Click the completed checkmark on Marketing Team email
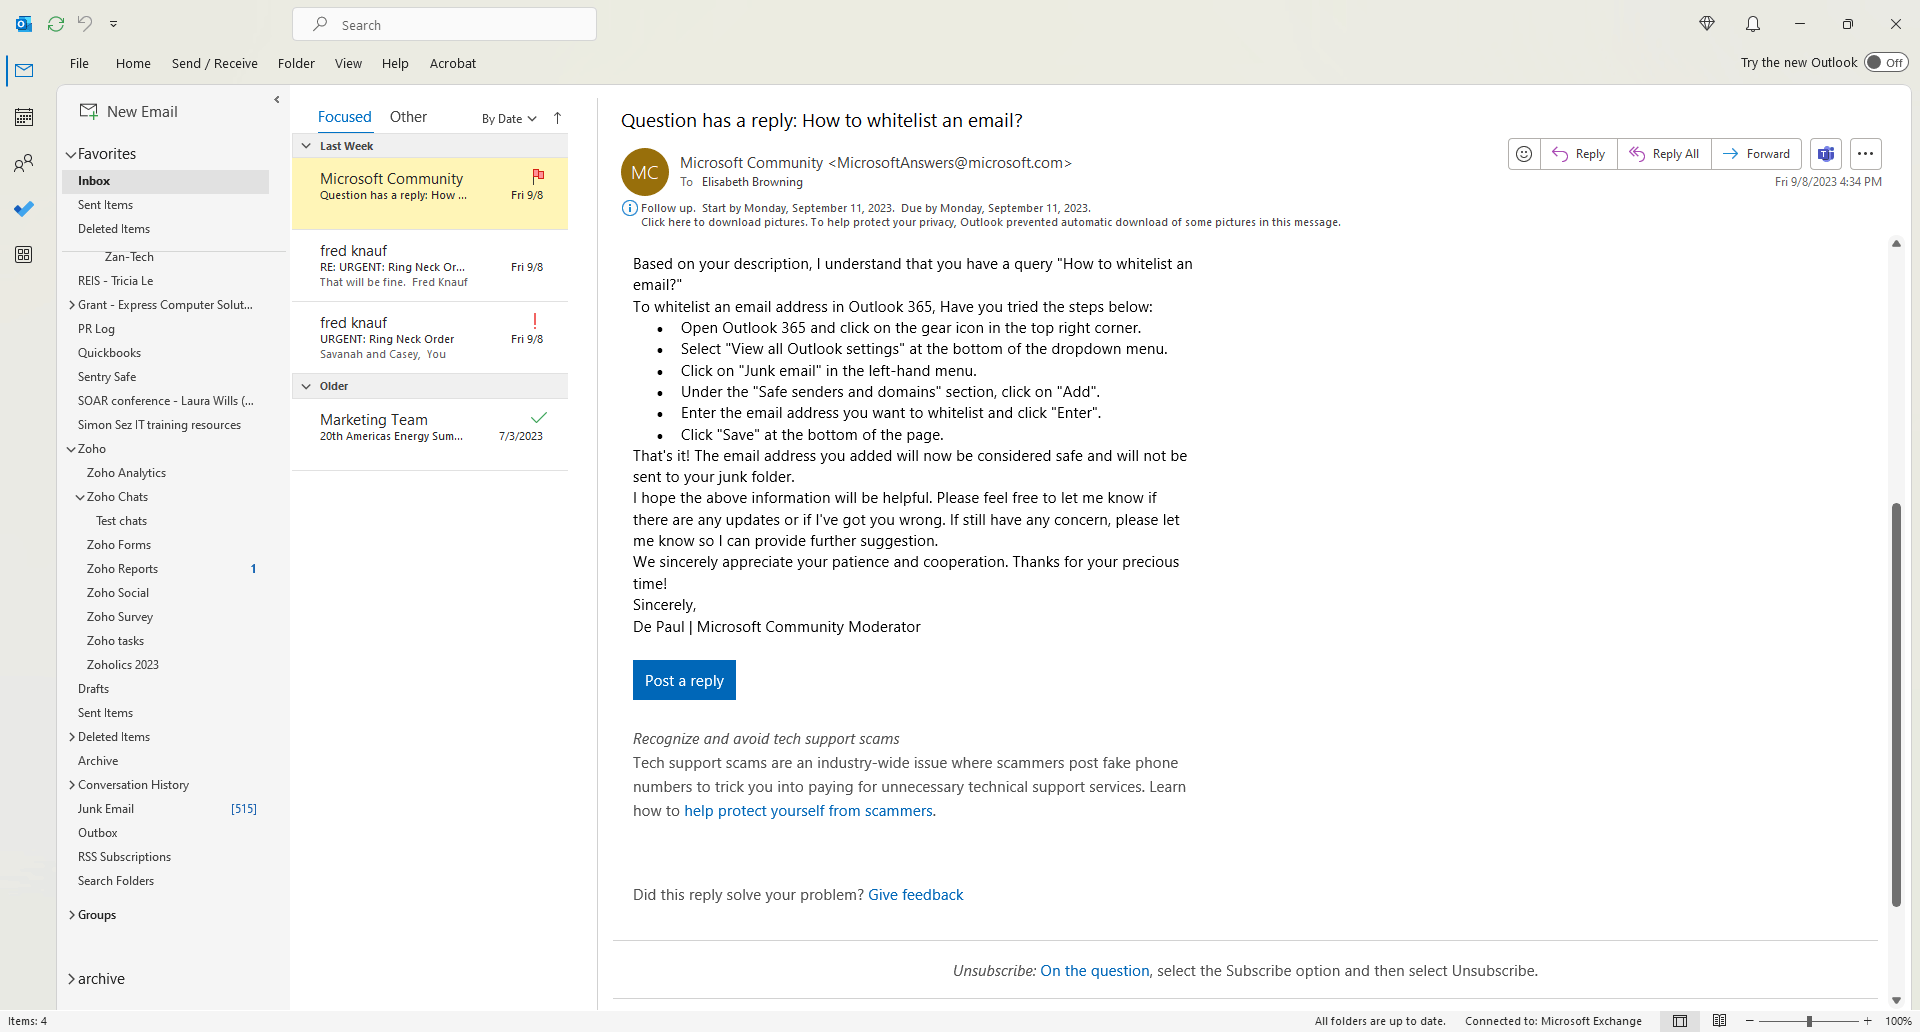 pyautogui.click(x=539, y=417)
